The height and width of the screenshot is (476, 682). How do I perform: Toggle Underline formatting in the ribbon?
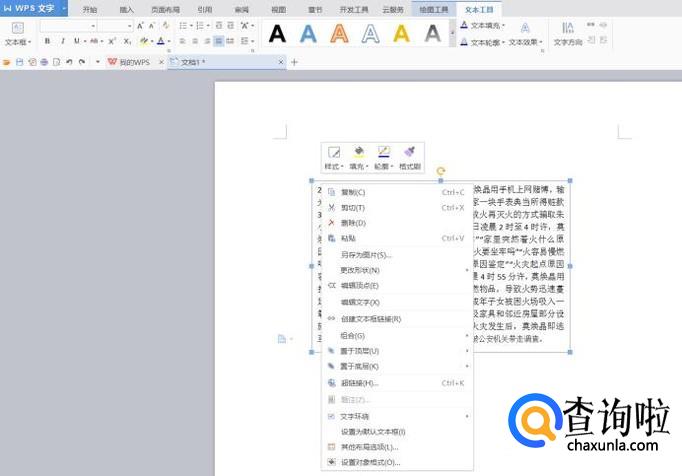(x=77, y=41)
